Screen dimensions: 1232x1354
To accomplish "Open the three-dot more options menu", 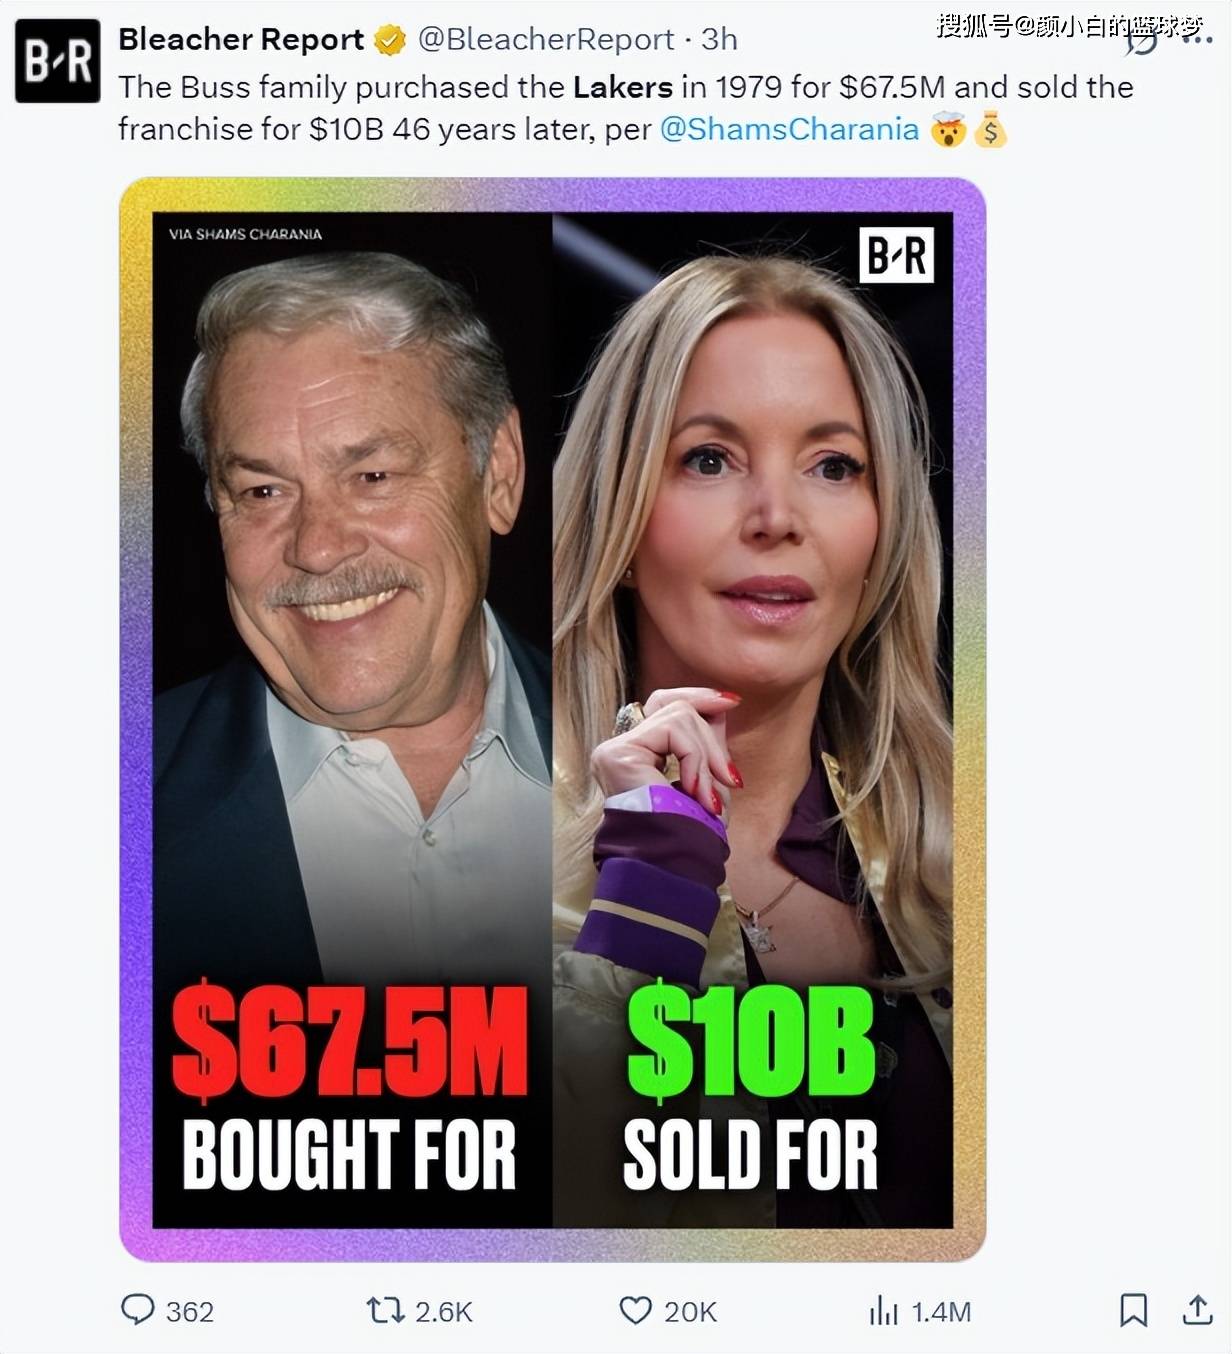I will [1196, 40].
